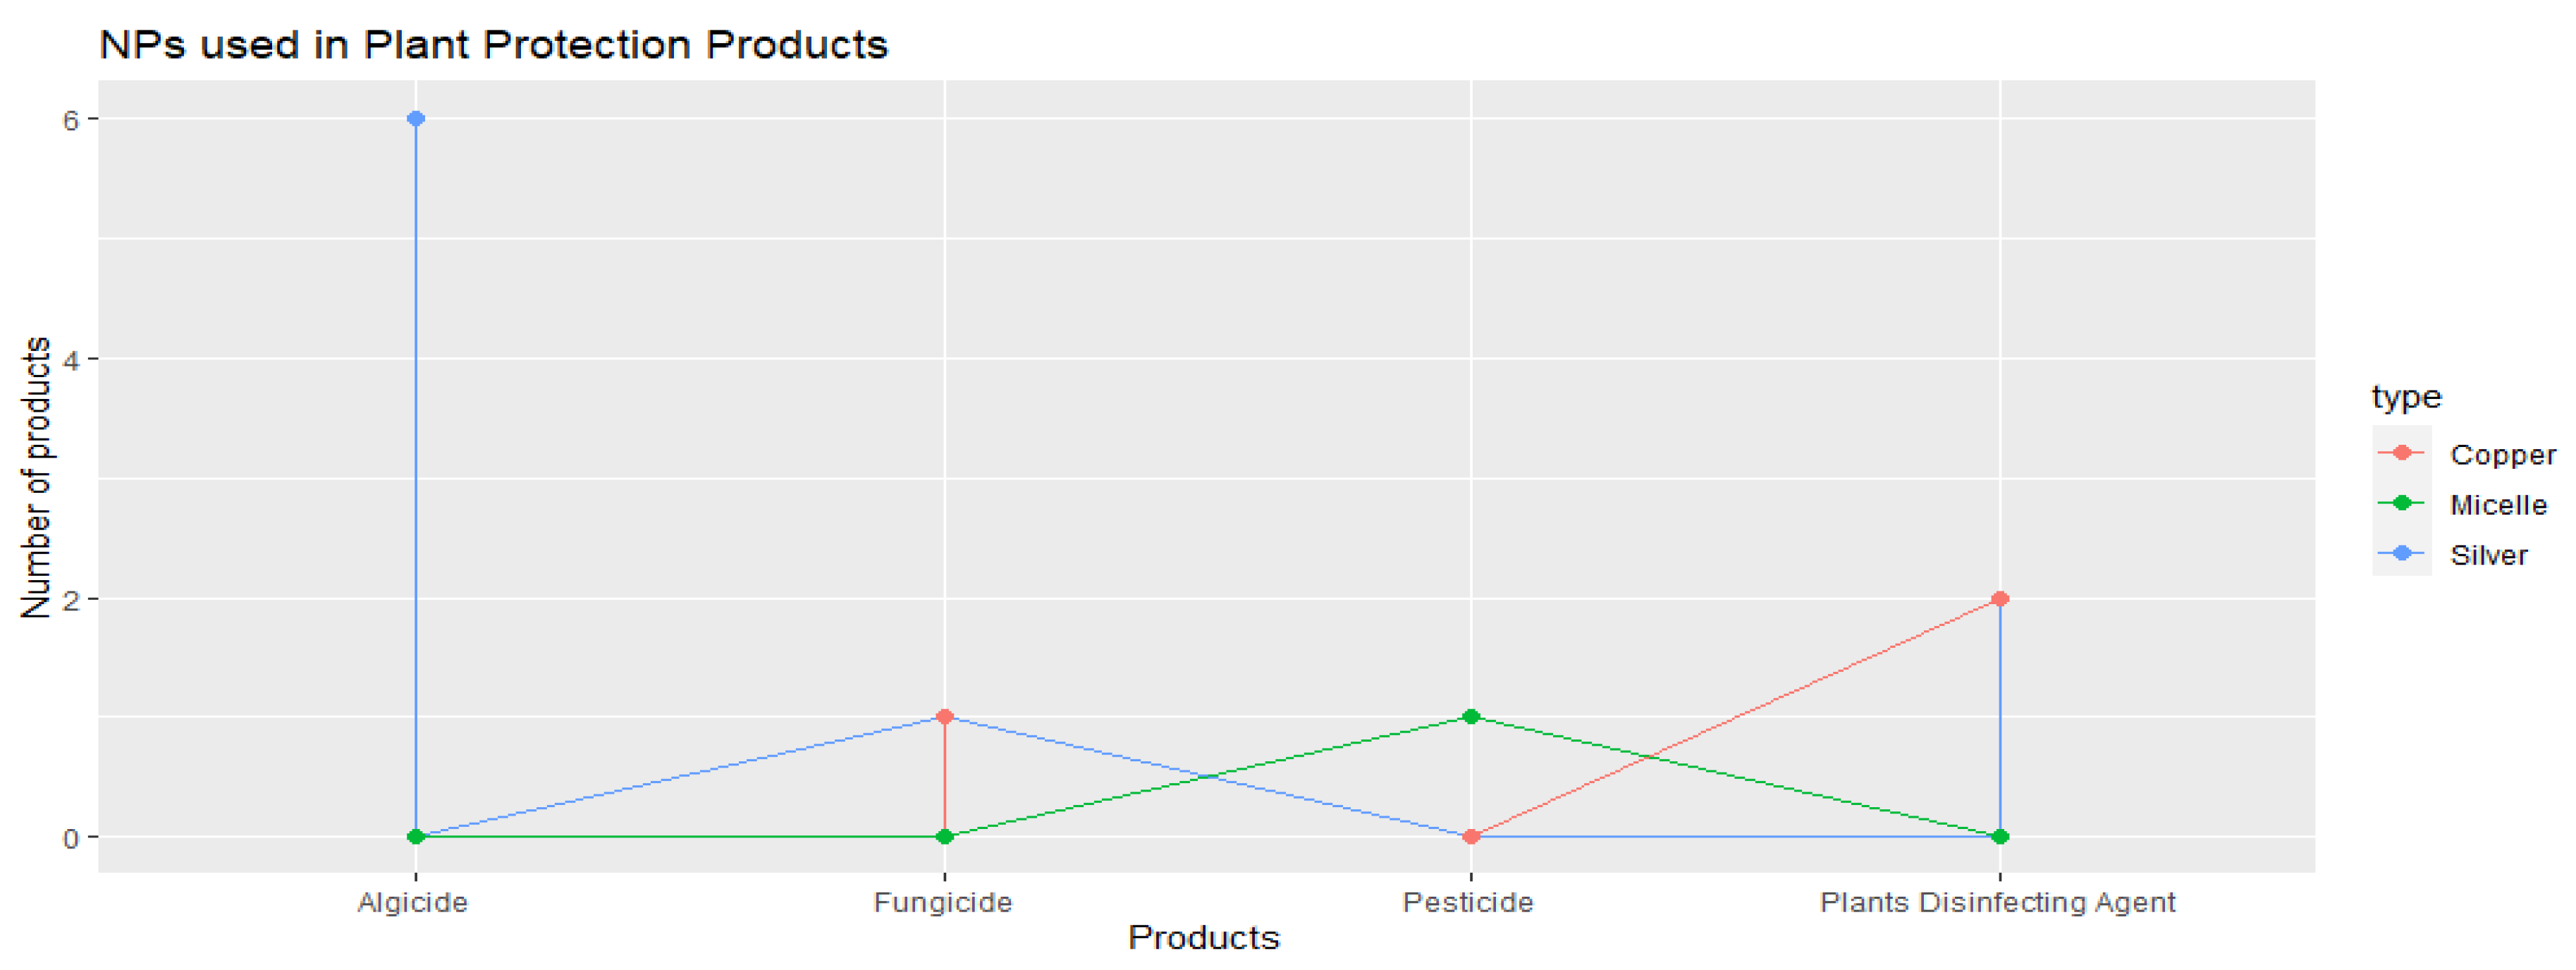Click the 'Number of products' y-axis title
The height and width of the screenshot is (970, 2576).
[x=36, y=477]
